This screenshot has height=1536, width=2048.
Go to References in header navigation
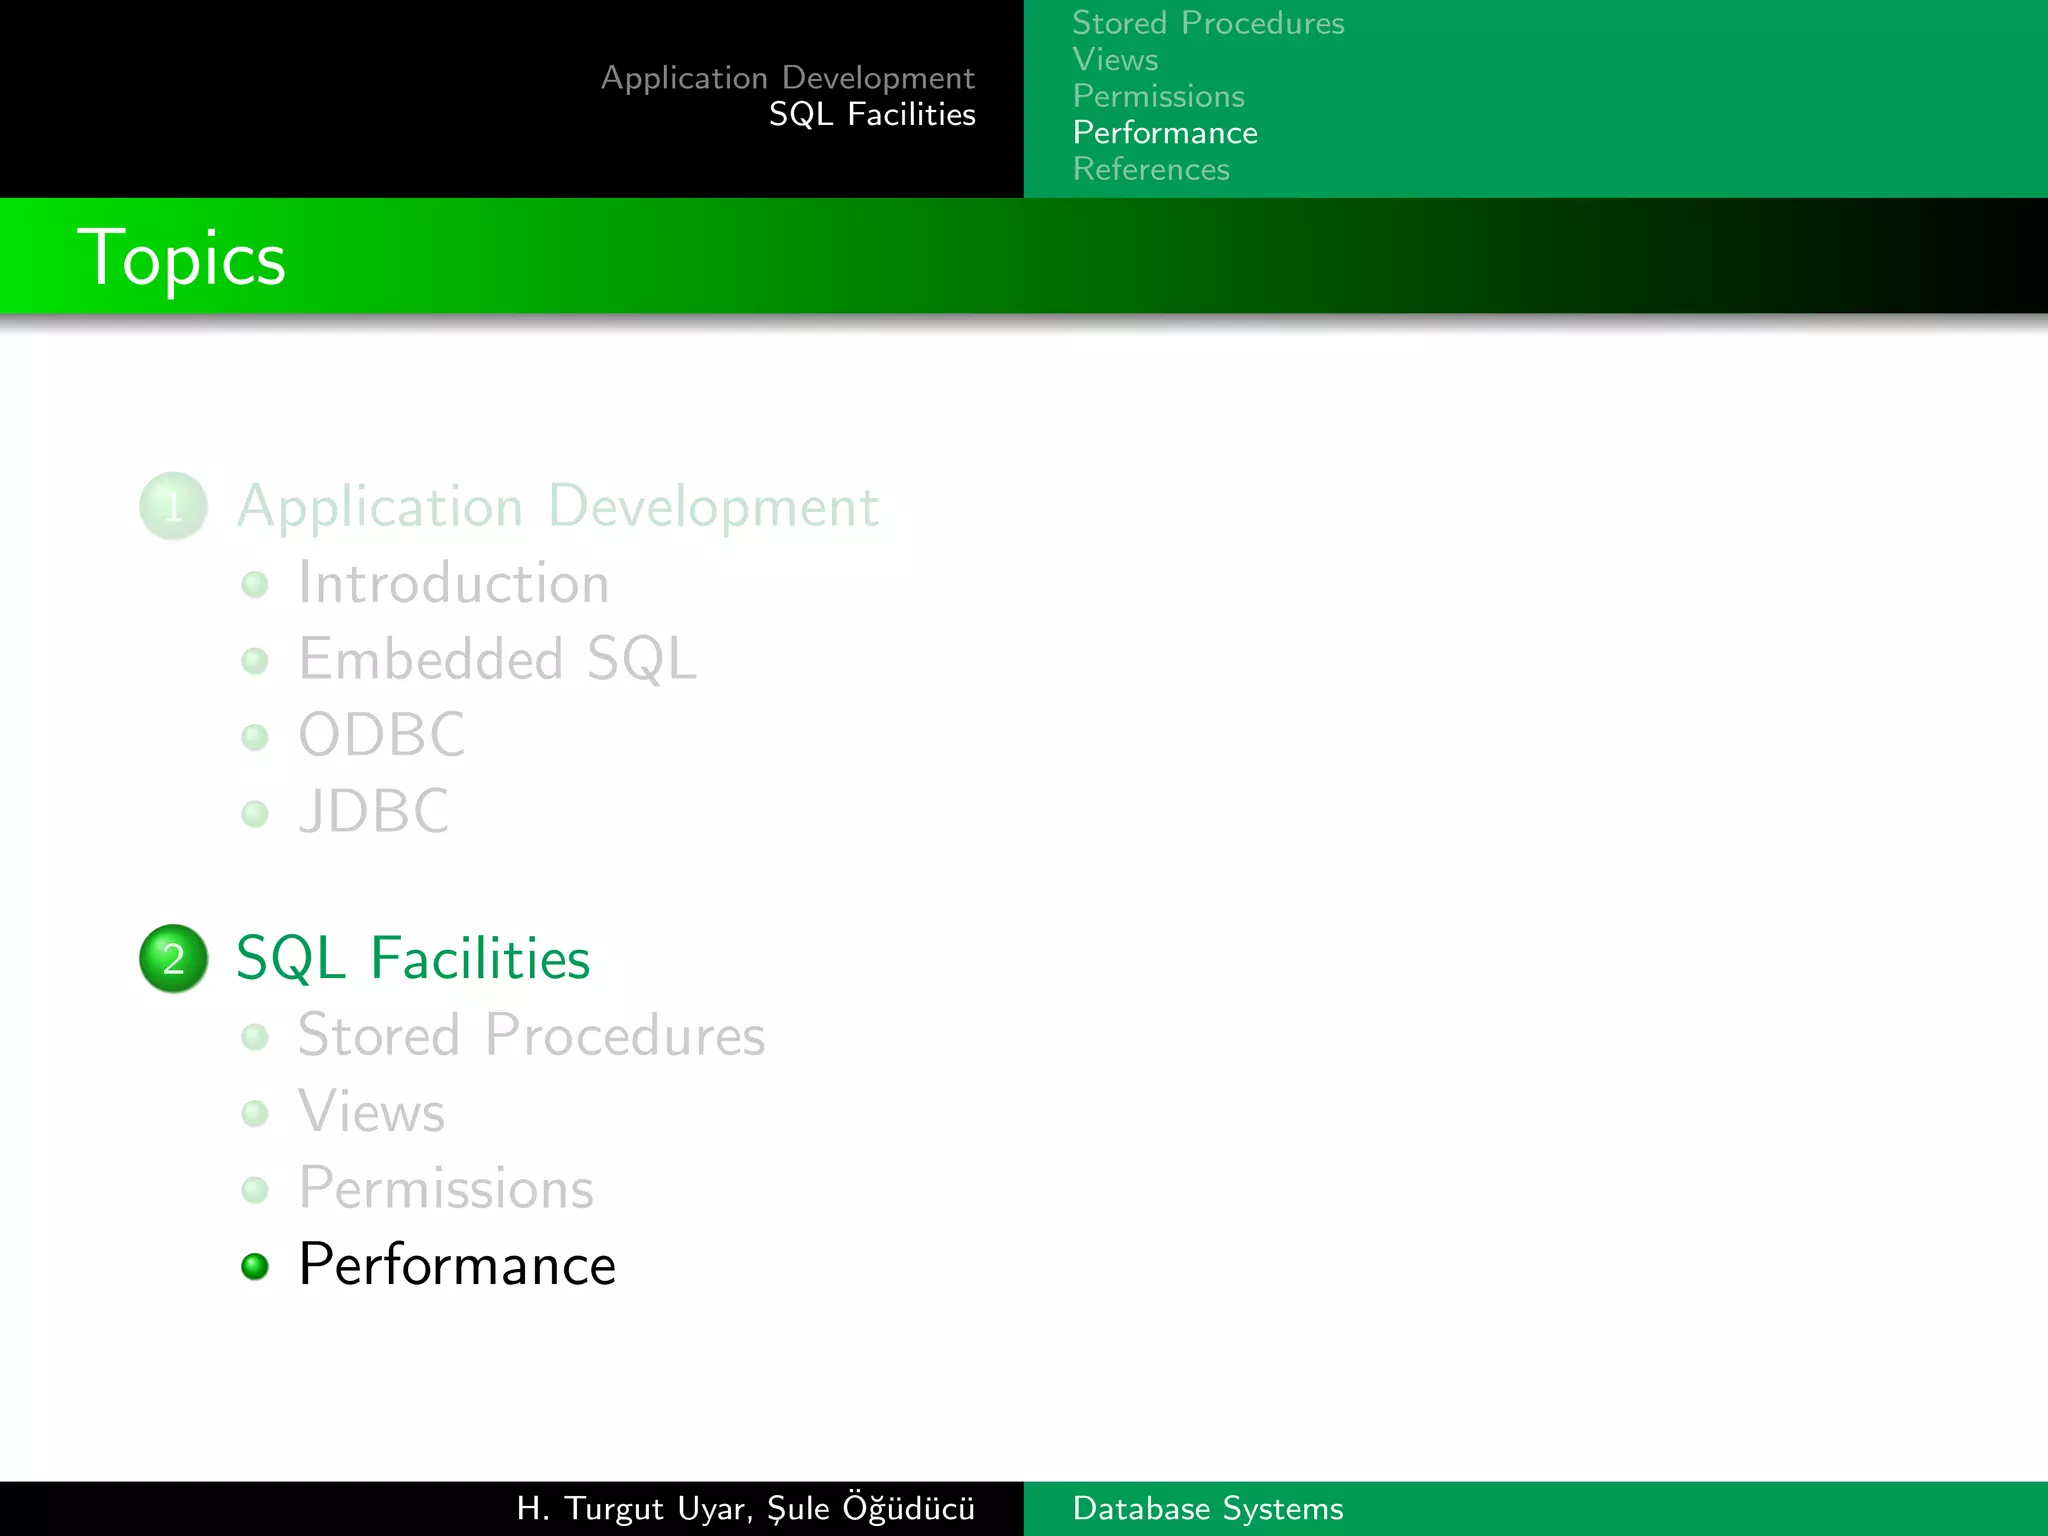(1151, 169)
